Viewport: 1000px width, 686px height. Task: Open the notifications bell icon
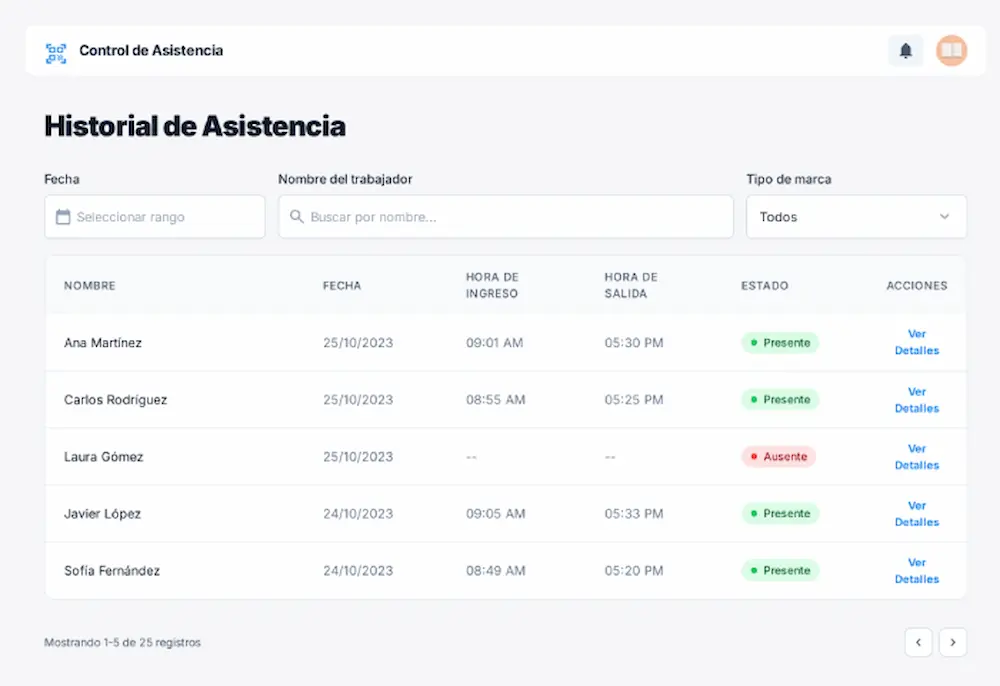click(x=905, y=50)
